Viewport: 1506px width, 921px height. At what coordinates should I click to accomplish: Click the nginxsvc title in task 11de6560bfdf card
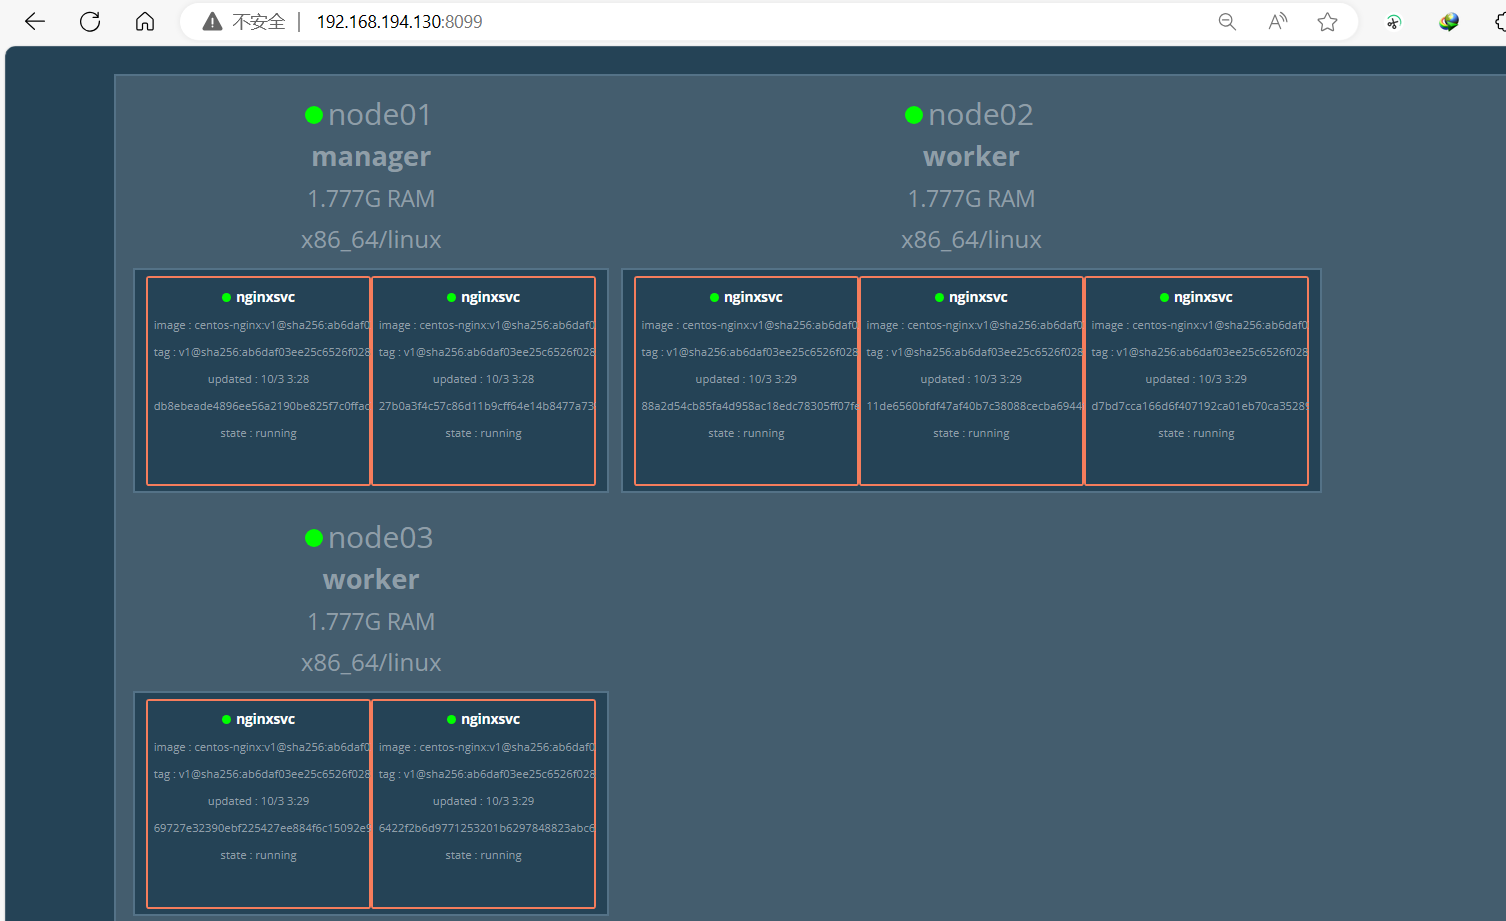pyautogui.click(x=978, y=297)
